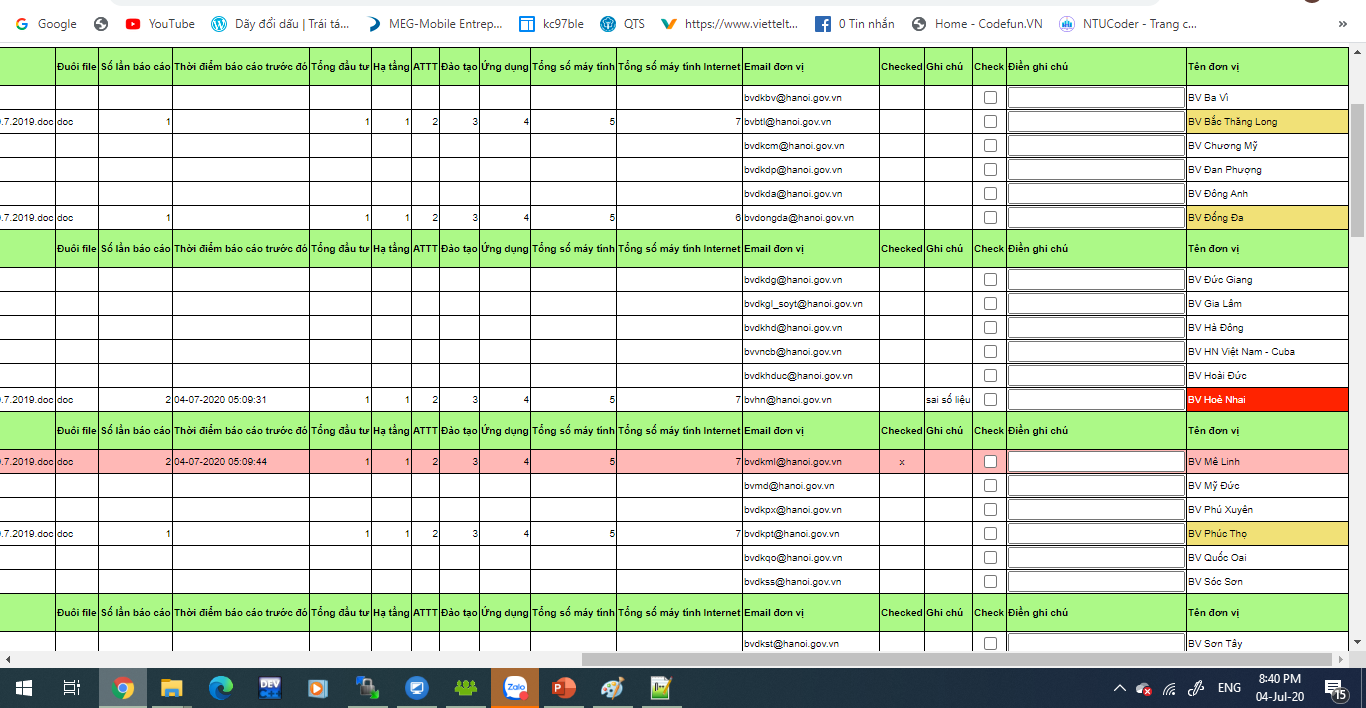The height and width of the screenshot is (708, 1366).
Task: Tick the Check box for BV Hoè Nhai
Action: tap(990, 400)
